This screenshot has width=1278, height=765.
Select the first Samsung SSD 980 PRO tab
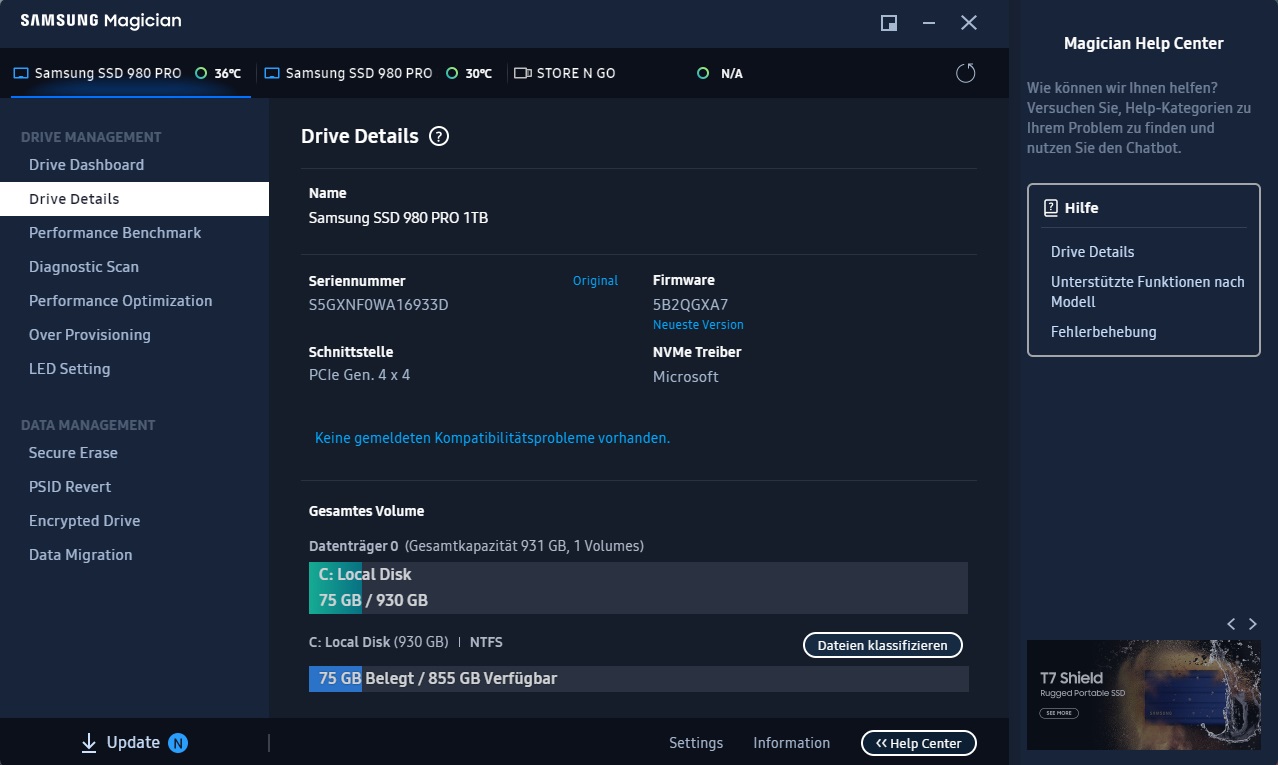click(x=131, y=73)
